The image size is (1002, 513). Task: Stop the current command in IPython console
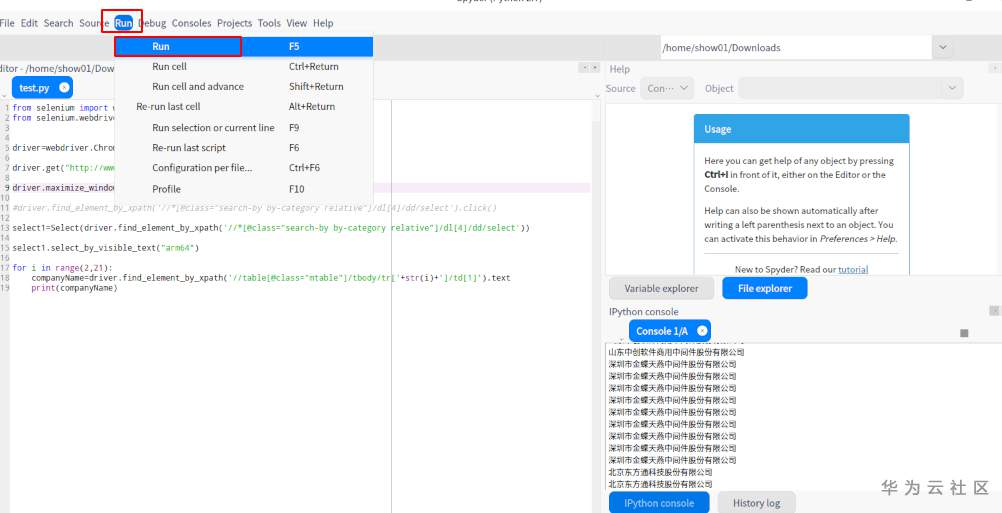tap(964, 333)
